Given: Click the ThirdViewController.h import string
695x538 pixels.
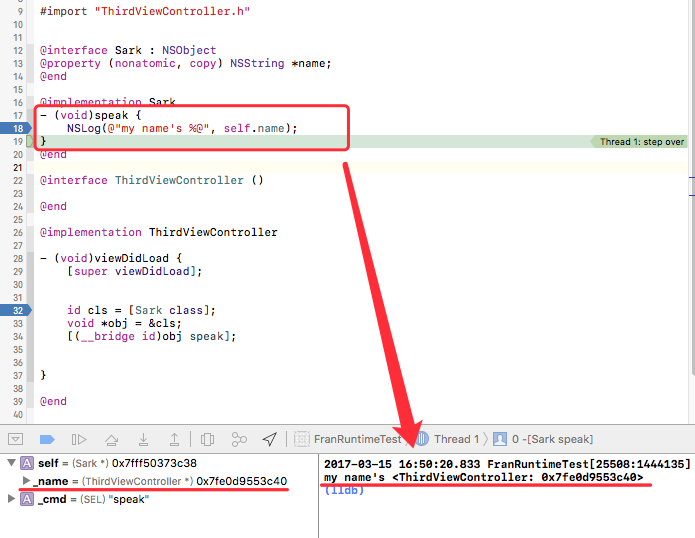Looking at the screenshot, I should 172,11.
